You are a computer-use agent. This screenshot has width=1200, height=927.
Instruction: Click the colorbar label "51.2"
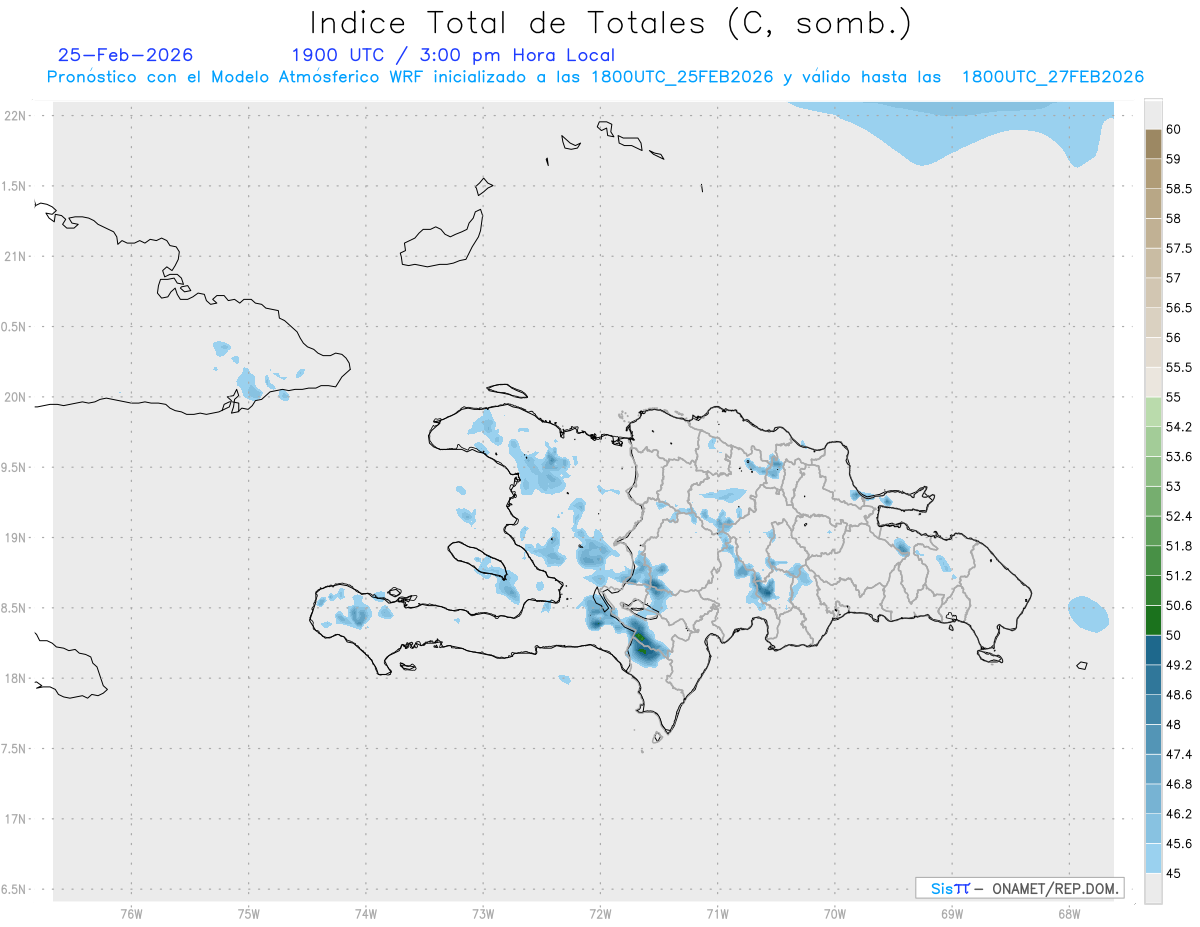click(1178, 576)
